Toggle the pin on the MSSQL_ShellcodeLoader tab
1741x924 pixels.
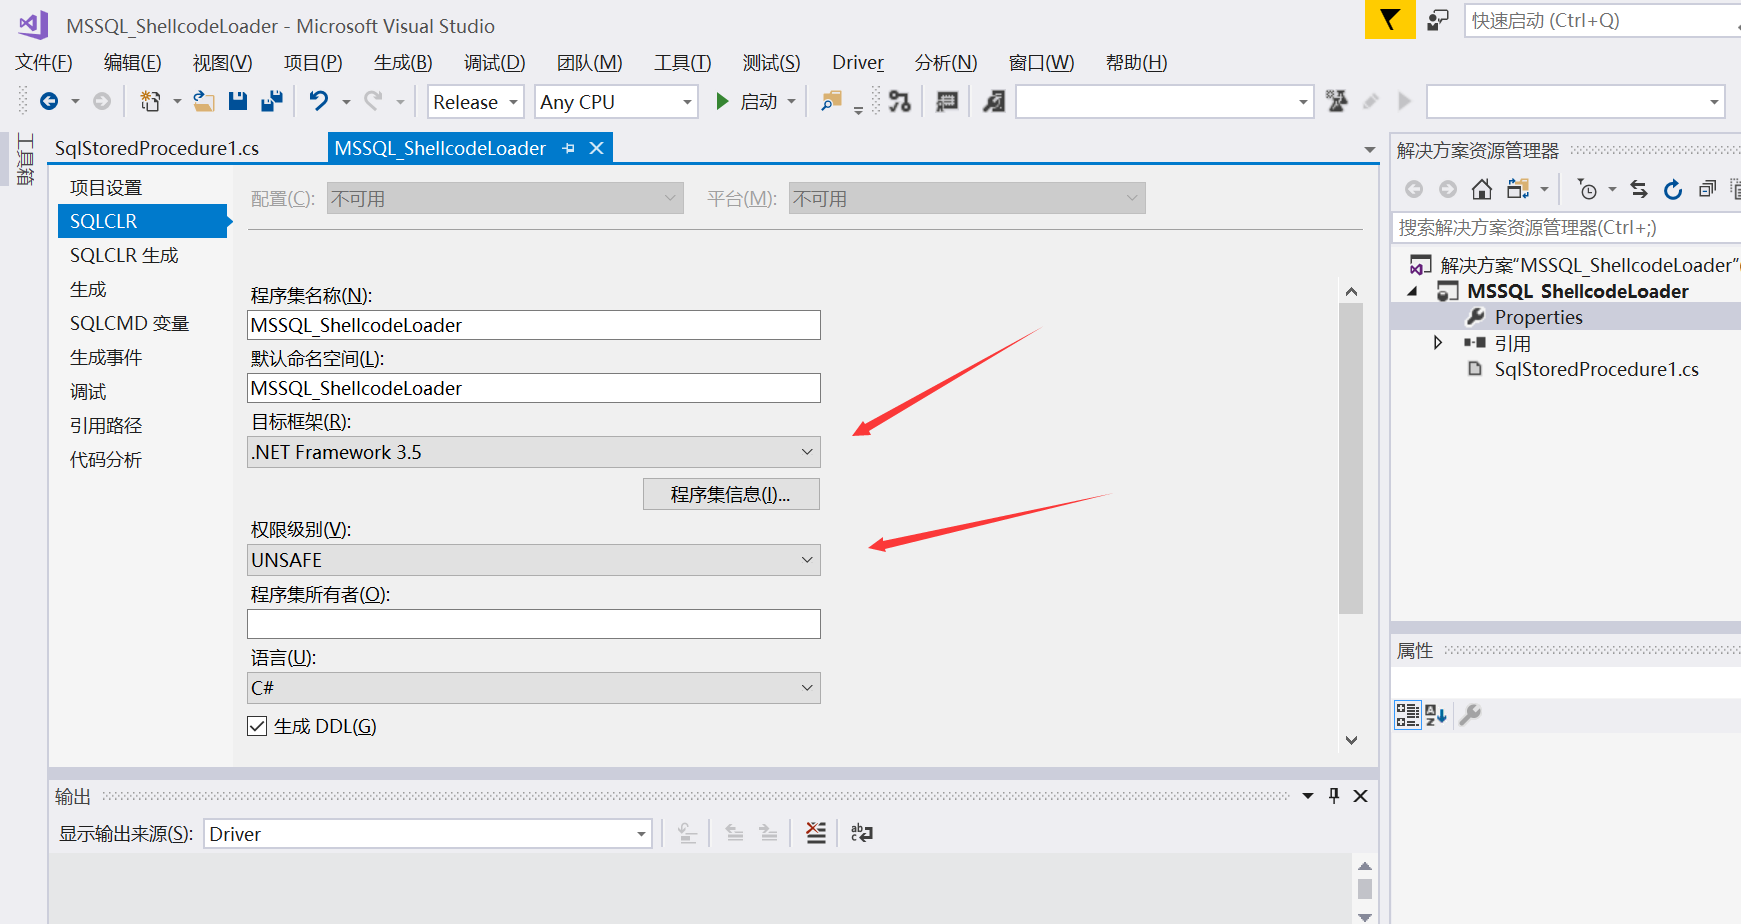tap(568, 148)
